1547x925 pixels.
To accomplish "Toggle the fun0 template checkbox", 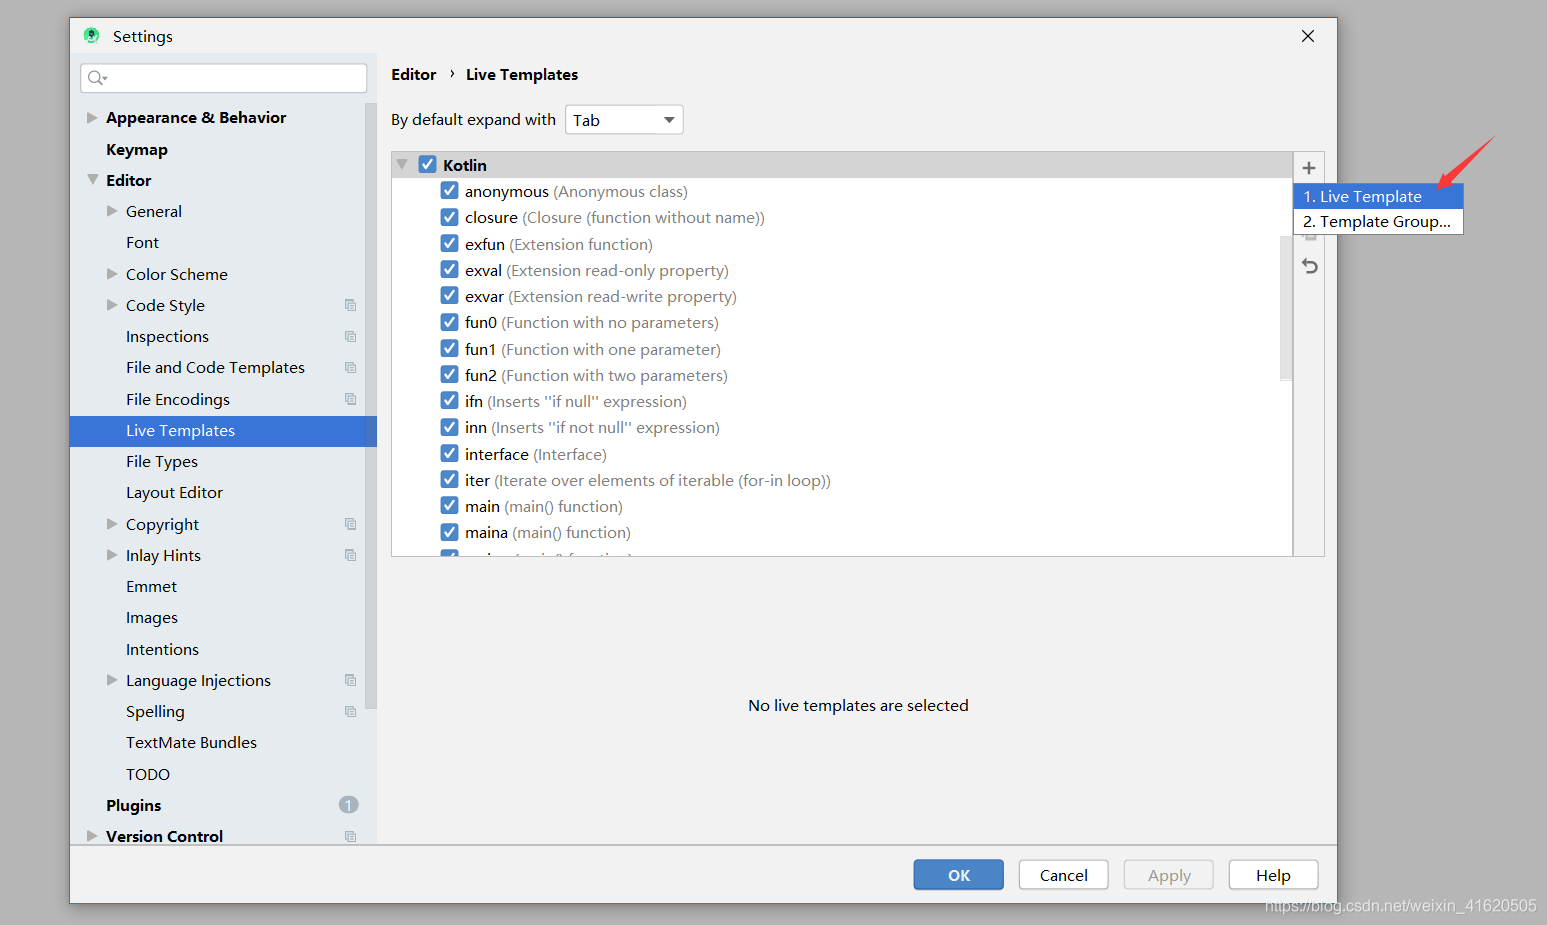I will pyautogui.click(x=449, y=321).
